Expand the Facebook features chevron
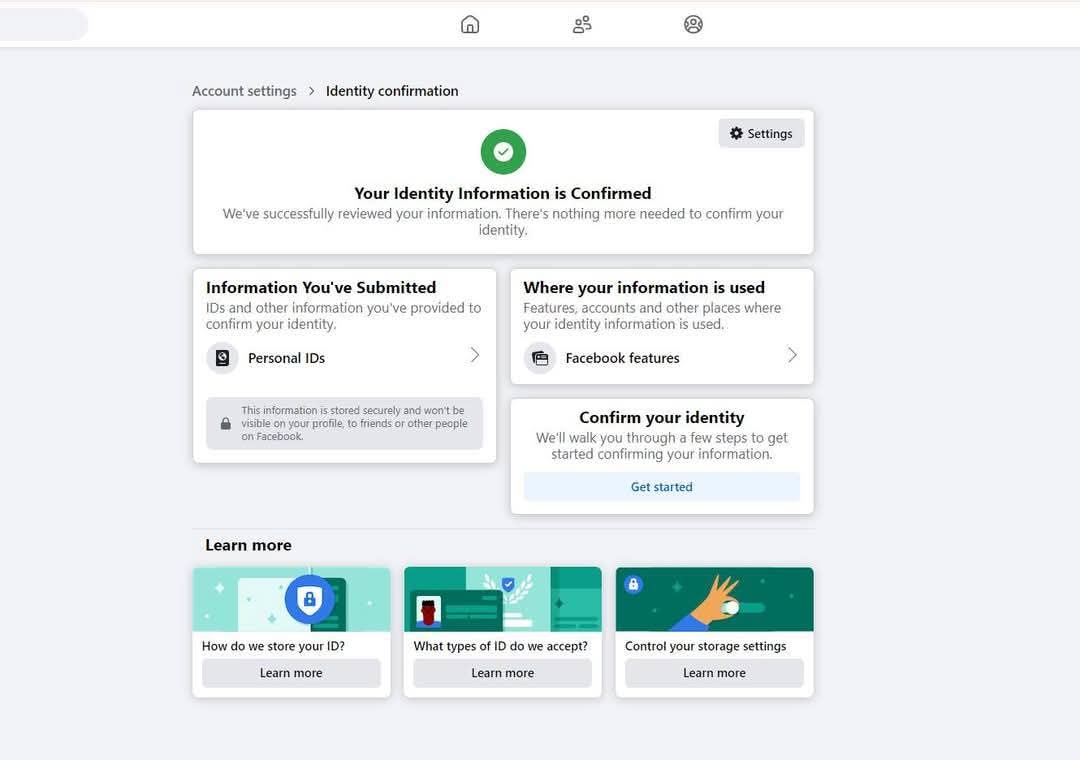1080x760 pixels. (792, 356)
